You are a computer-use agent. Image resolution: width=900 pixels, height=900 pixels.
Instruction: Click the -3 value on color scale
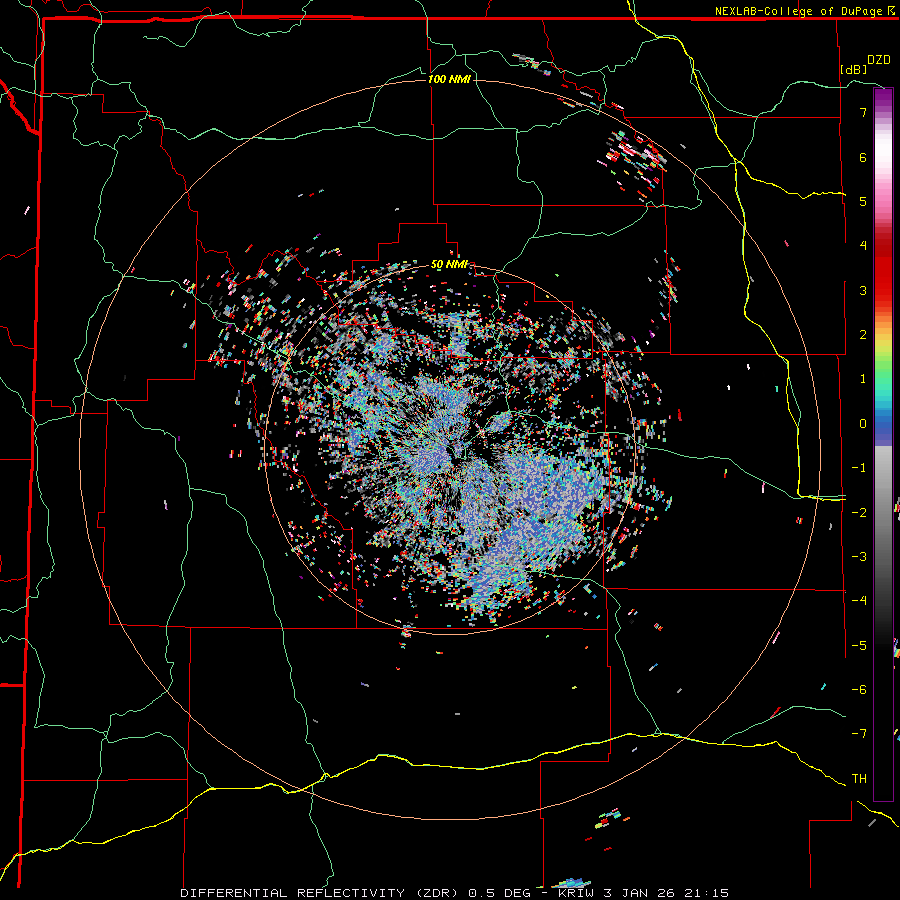tap(859, 557)
